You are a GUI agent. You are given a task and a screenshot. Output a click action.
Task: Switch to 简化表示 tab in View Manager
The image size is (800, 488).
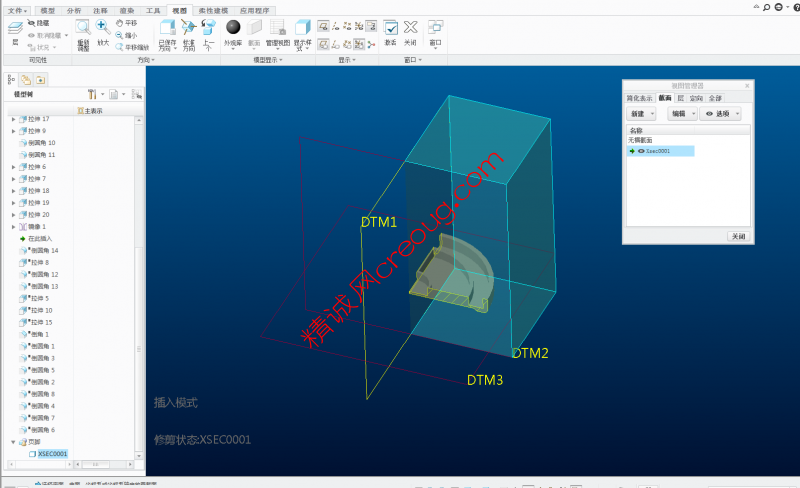point(640,98)
